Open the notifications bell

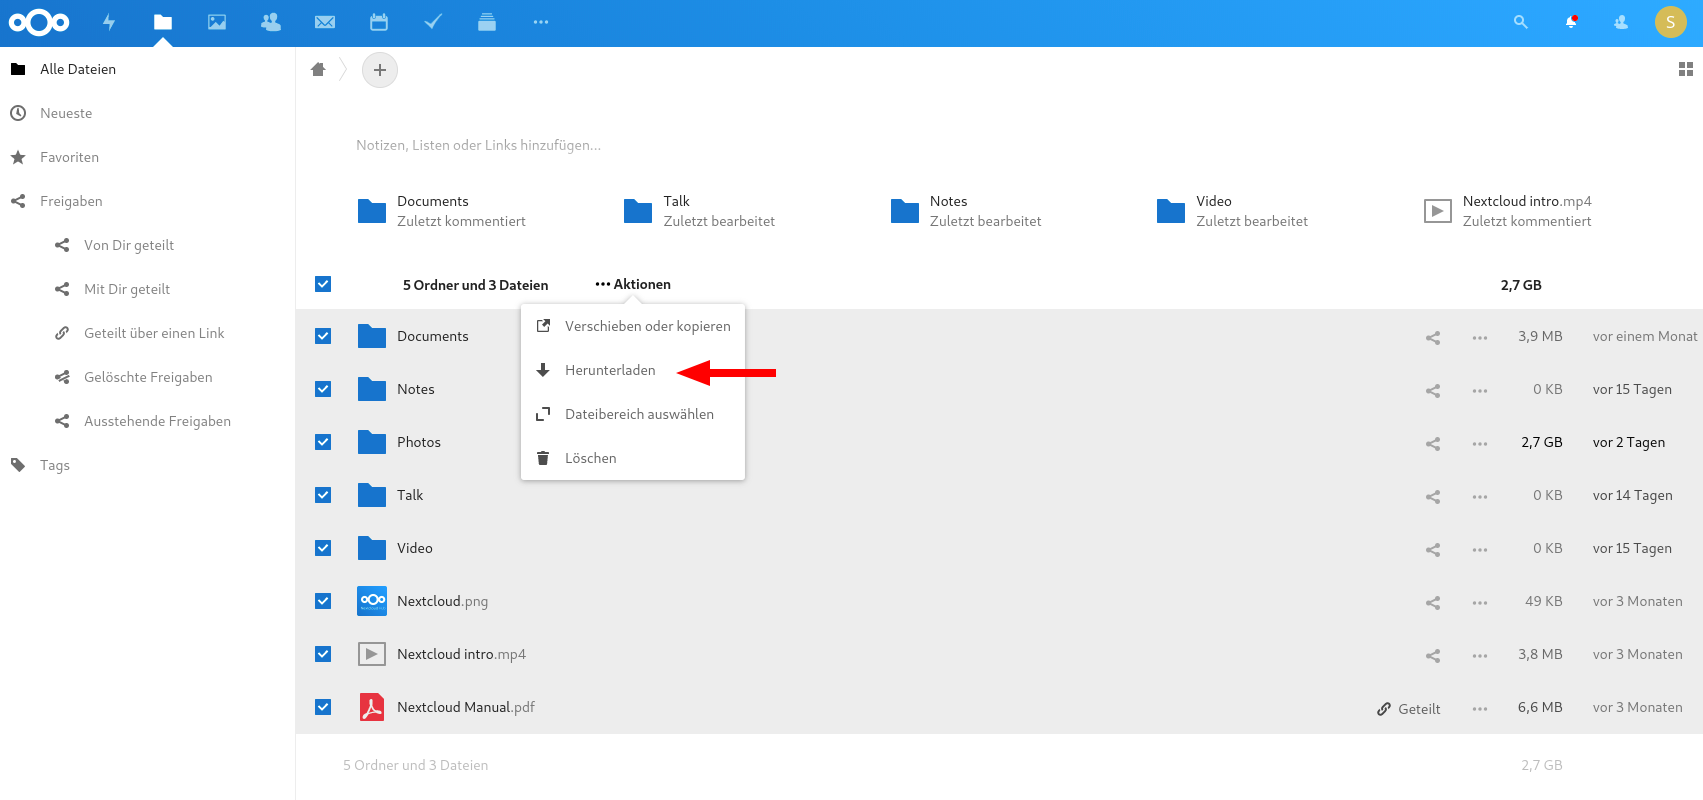click(x=1571, y=22)
